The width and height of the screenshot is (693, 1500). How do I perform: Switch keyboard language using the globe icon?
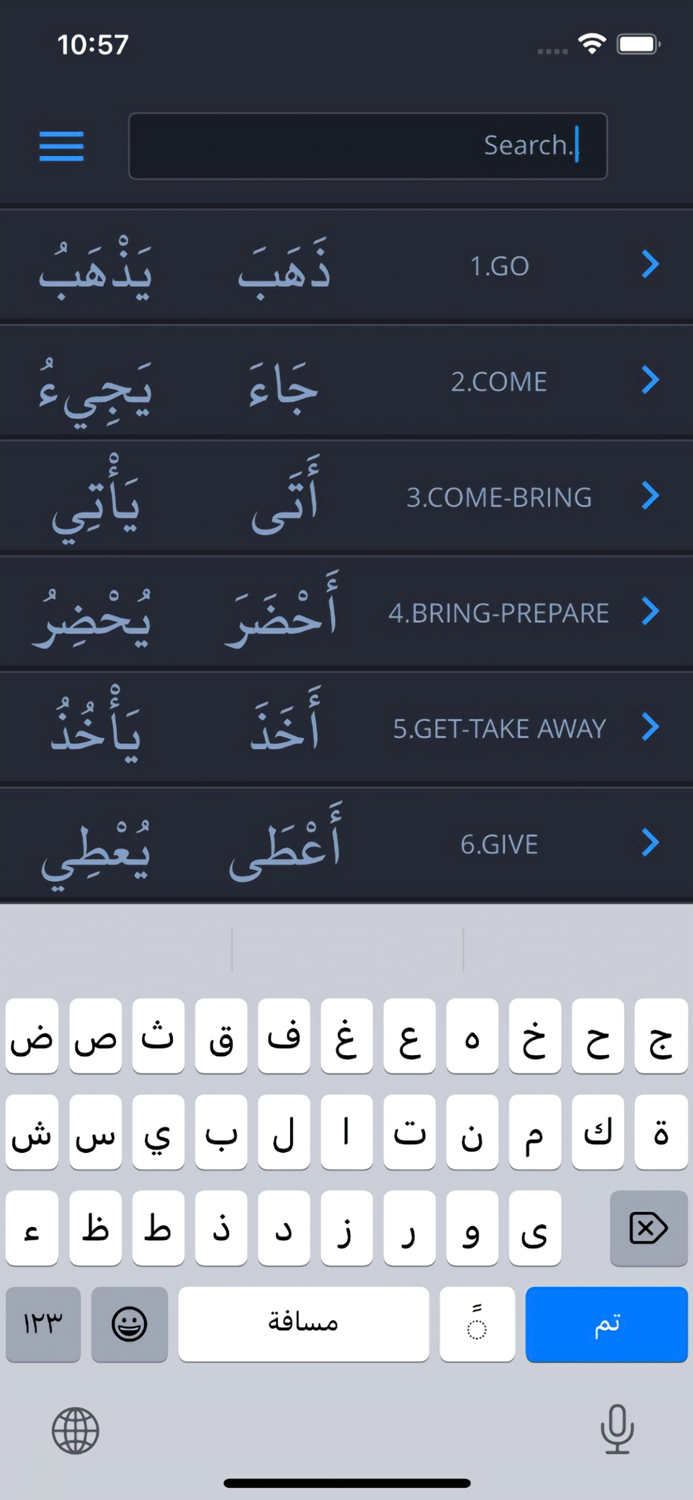click(x=75, y=1430)
